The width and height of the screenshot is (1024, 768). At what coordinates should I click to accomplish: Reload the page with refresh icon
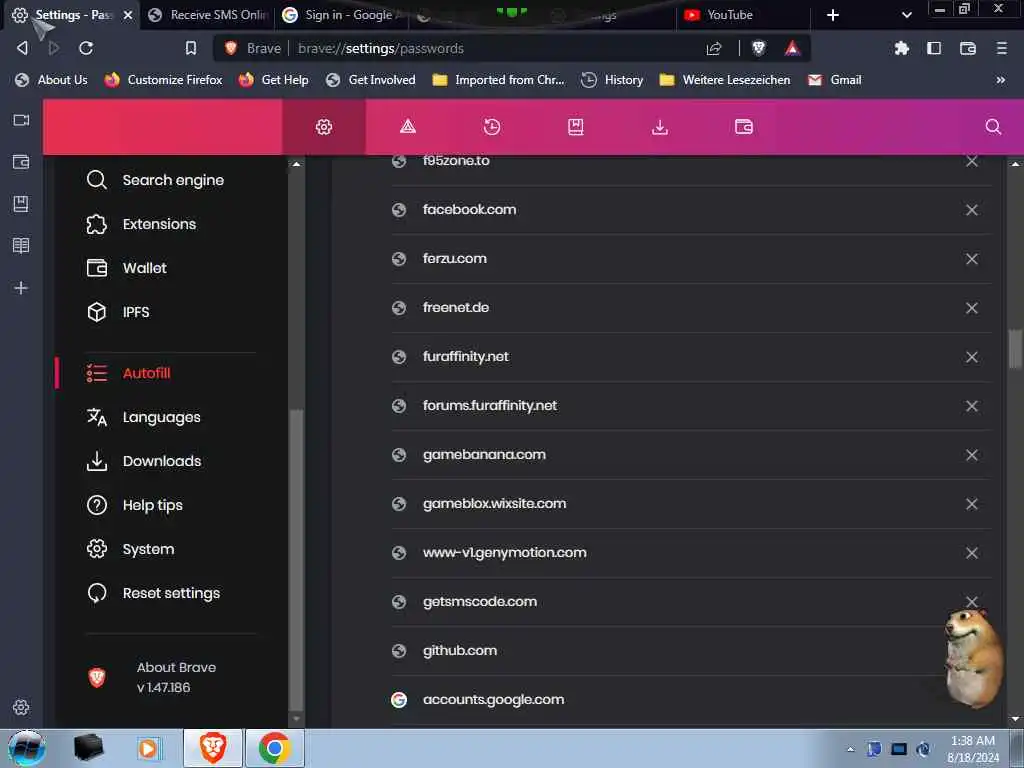coord(86,48)
